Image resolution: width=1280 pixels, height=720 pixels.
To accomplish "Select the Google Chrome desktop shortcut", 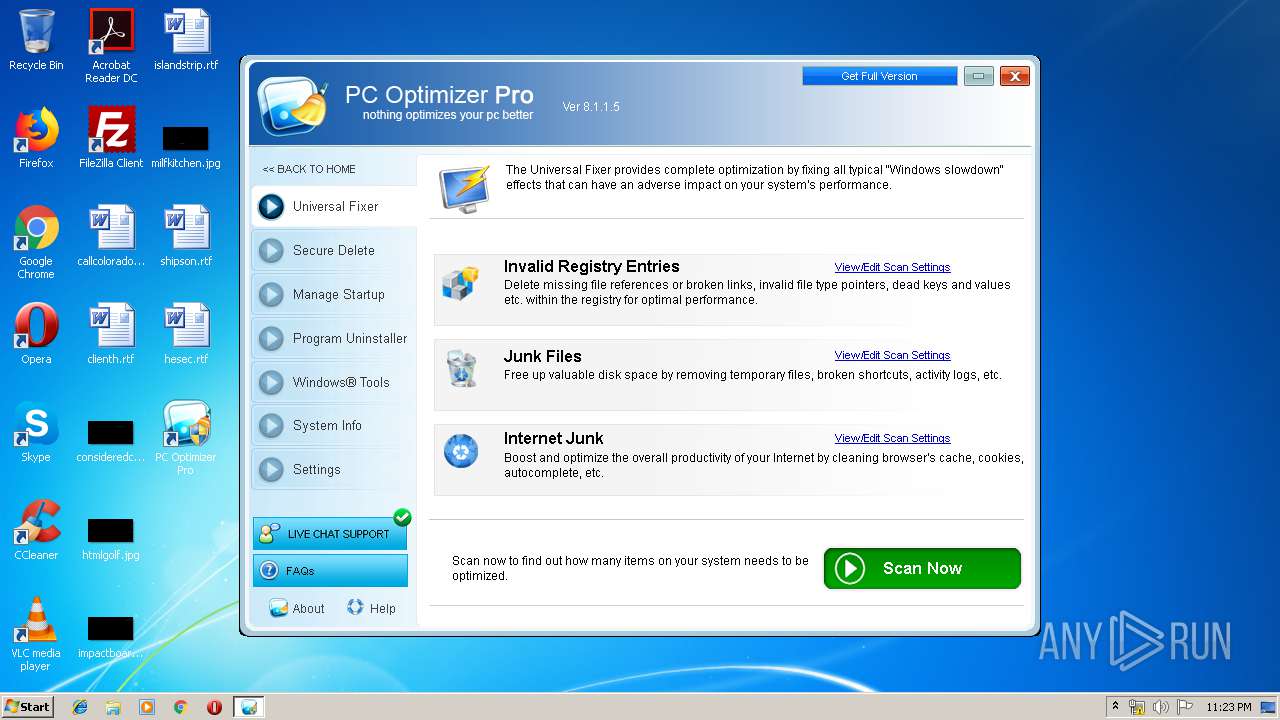I will coord(36,242).
